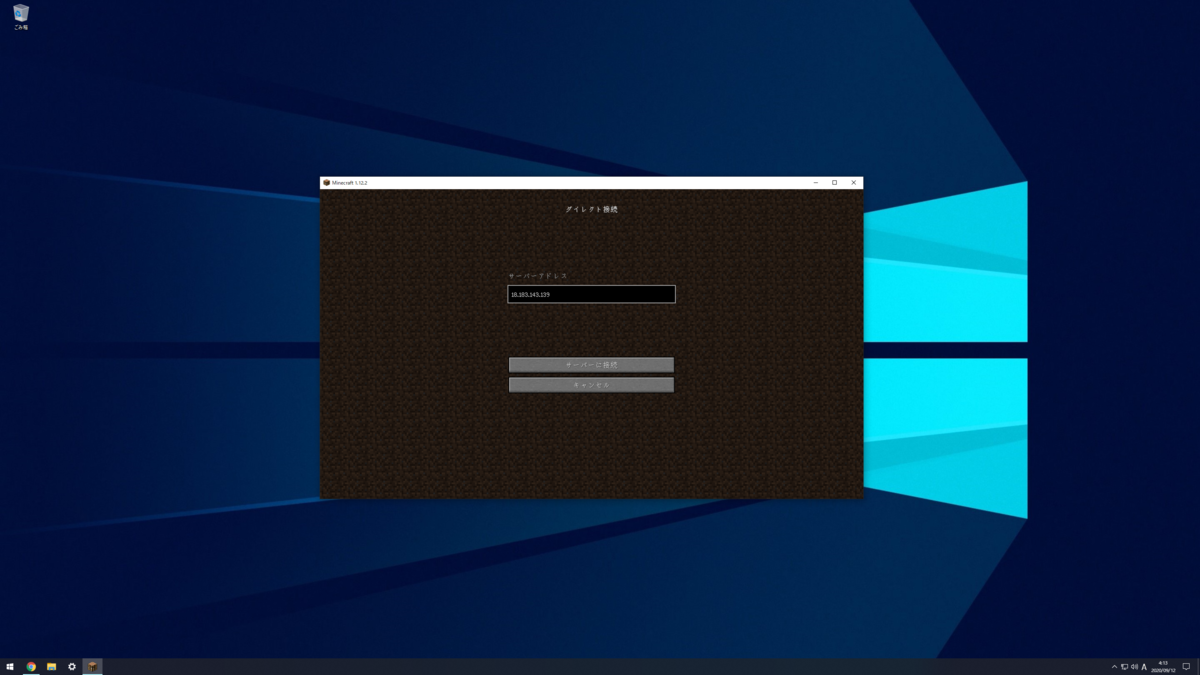
Task: Click the Minecraft 1.12.2 title bar text
Action: 350,183
